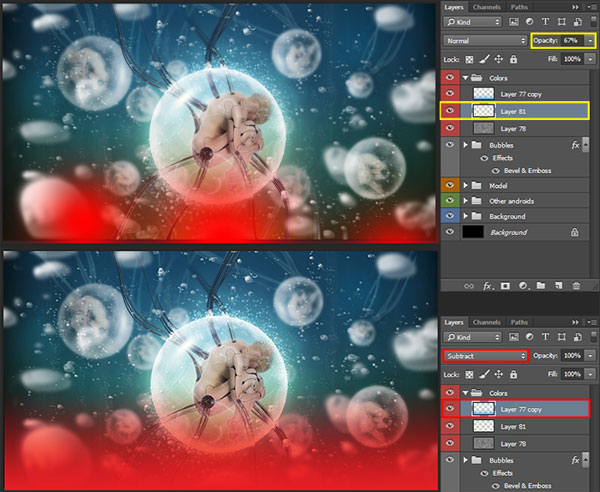Viewport: 600px width, 492px height.
Task: Click the link layers icon at upper panel bottom
Action: [469, 286]
